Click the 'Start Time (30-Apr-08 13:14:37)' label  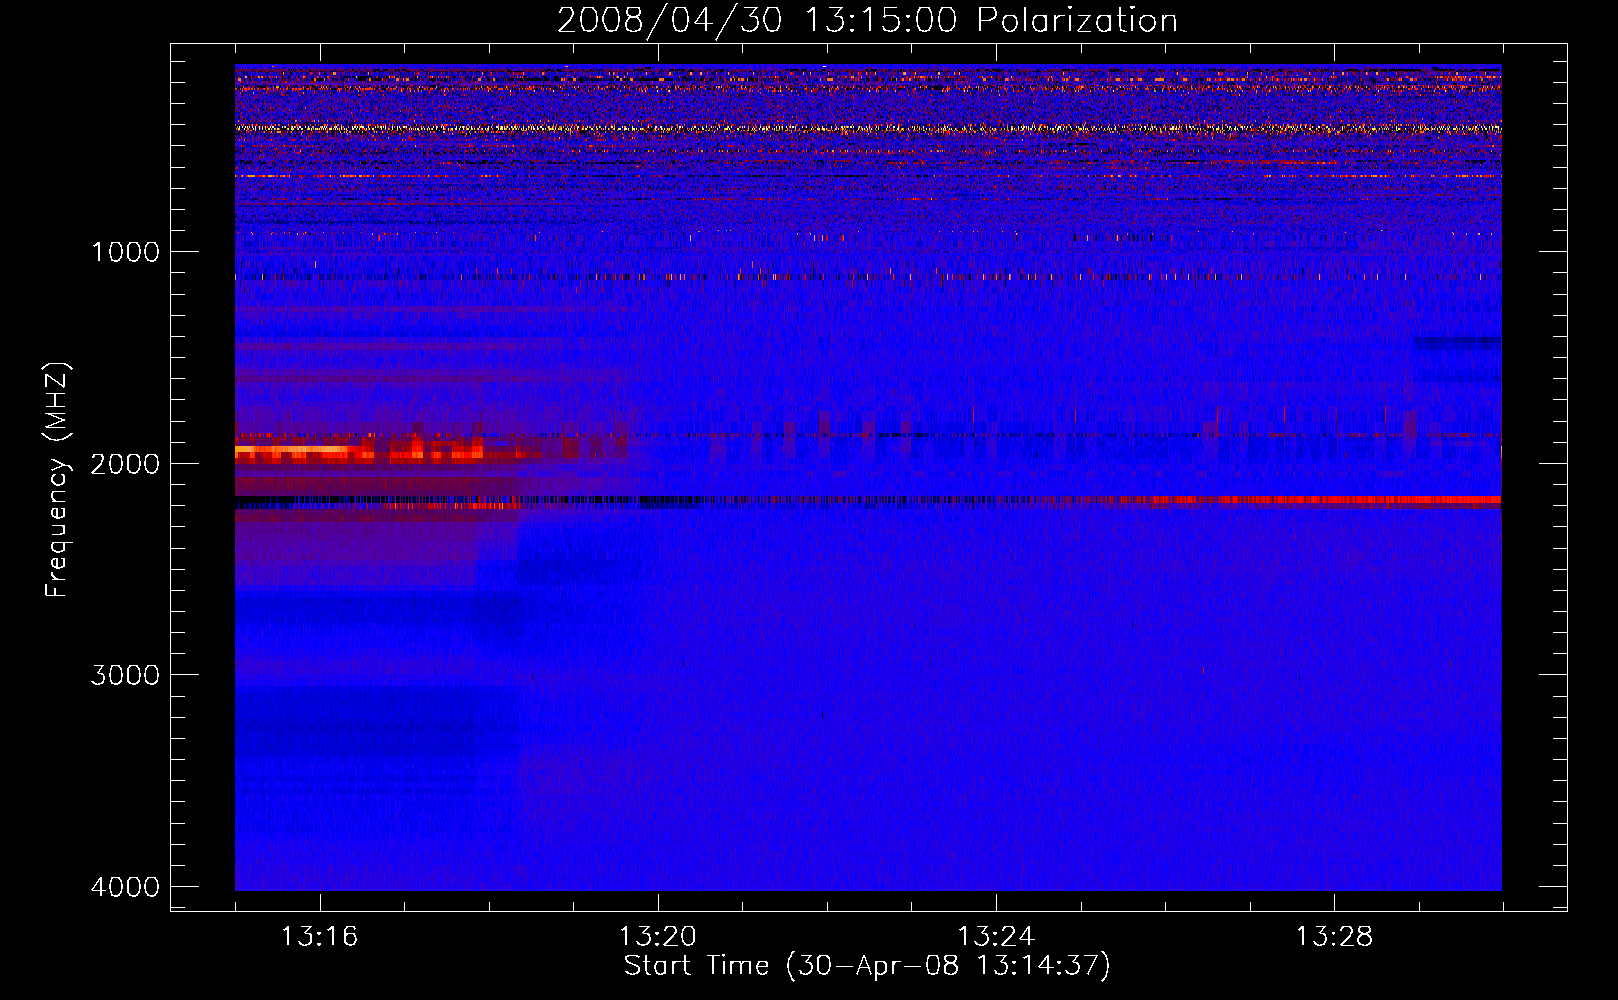click(x=867, y=966)
